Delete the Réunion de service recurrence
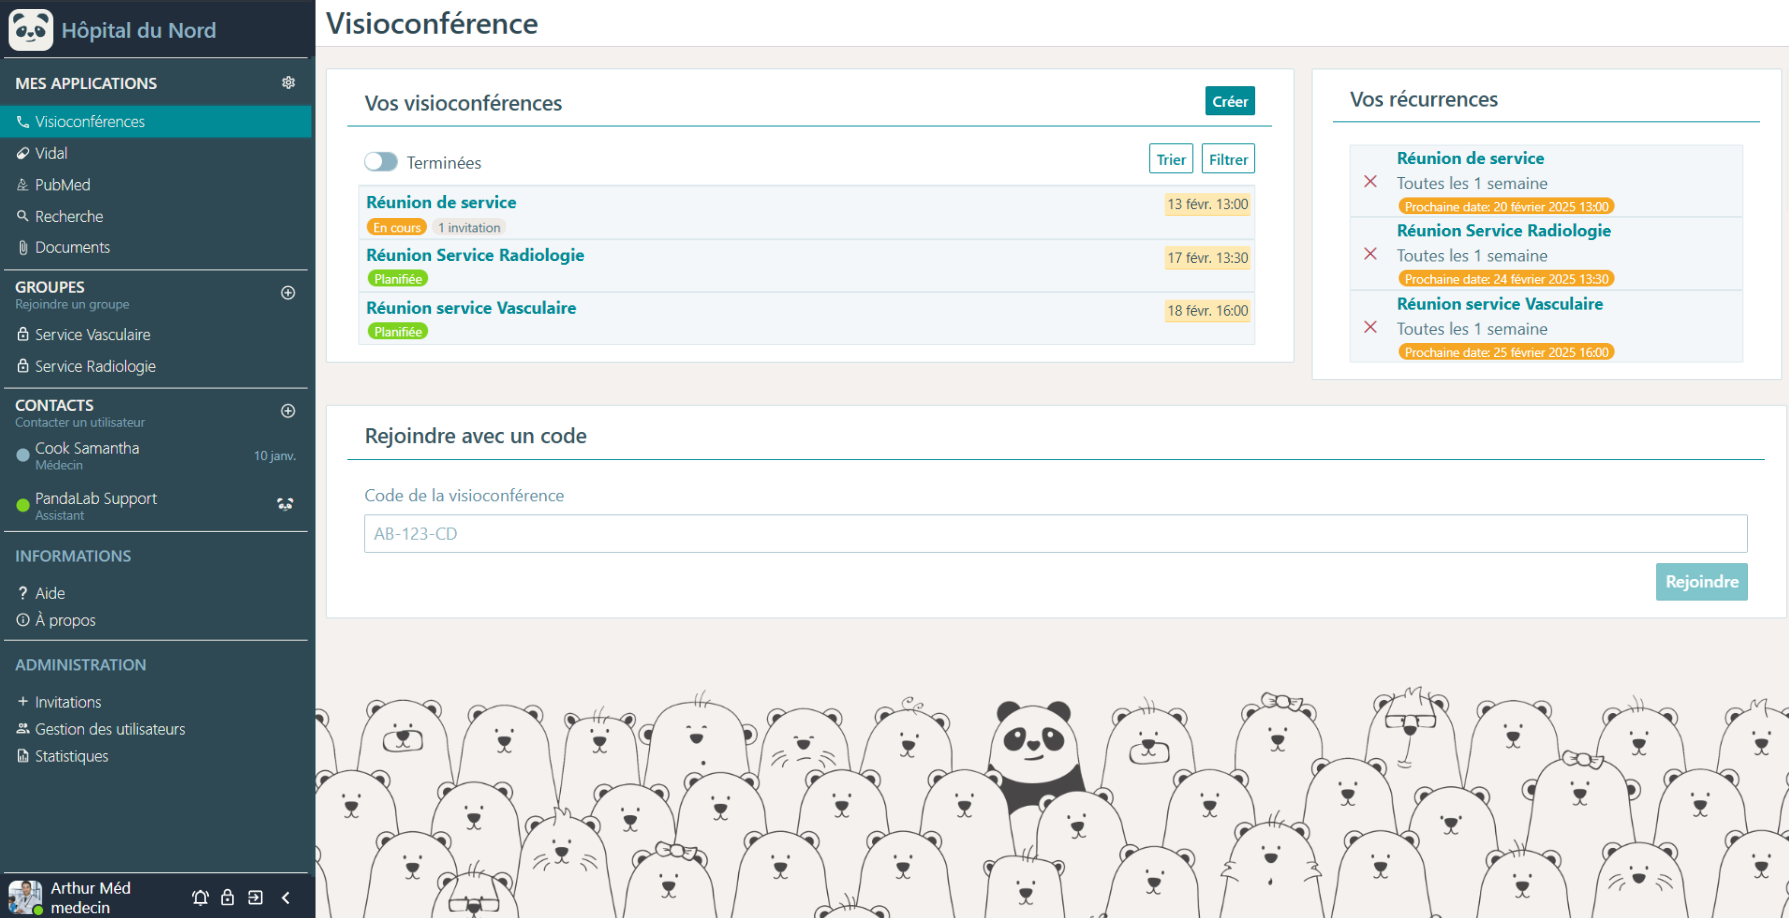Screen dimensions: 1789x918 pos(1371,181)
